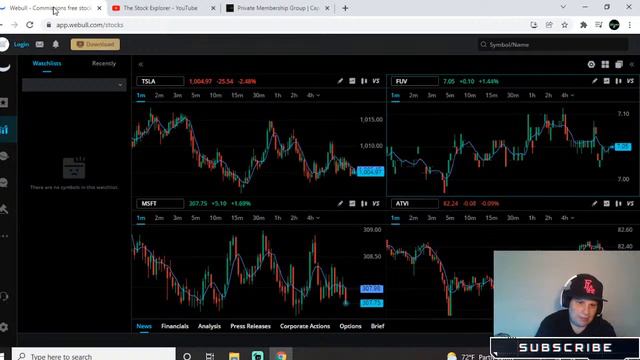Image resolution: width=640 pixels, height=360 pixels.
Task: Switch to the Private Membership Group browser tab
Action: [x=278, y=8]
